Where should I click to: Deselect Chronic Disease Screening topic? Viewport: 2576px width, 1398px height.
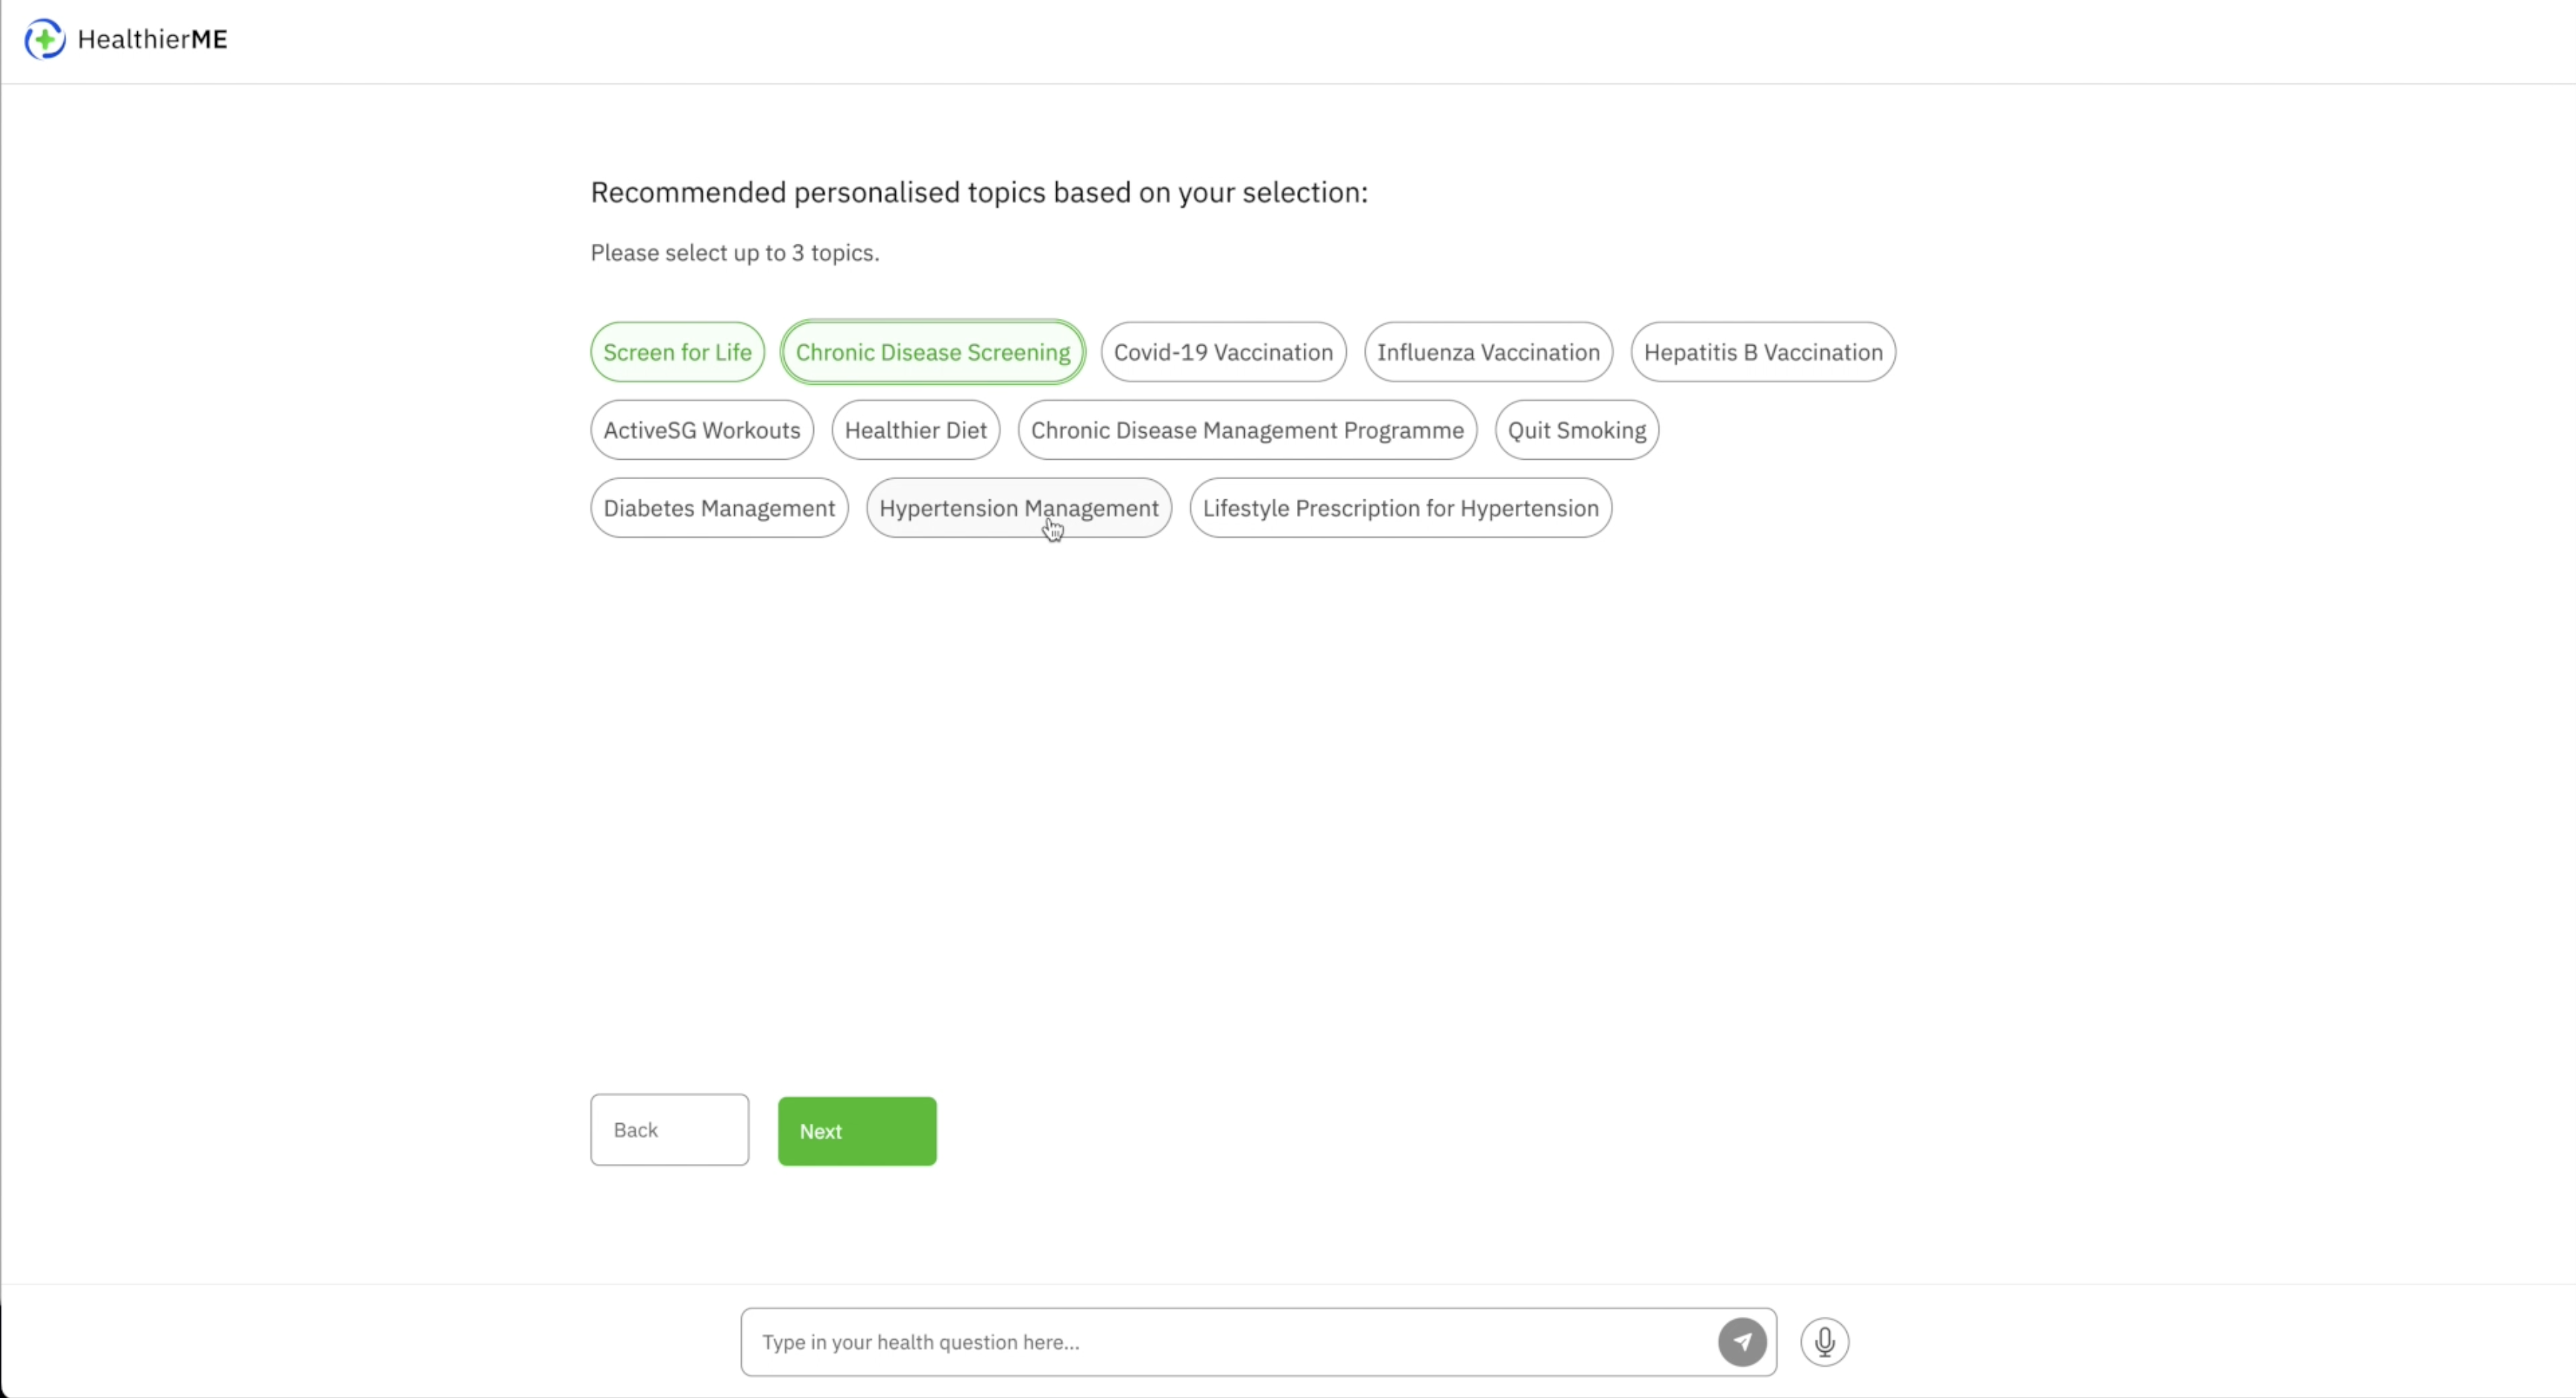932,352
